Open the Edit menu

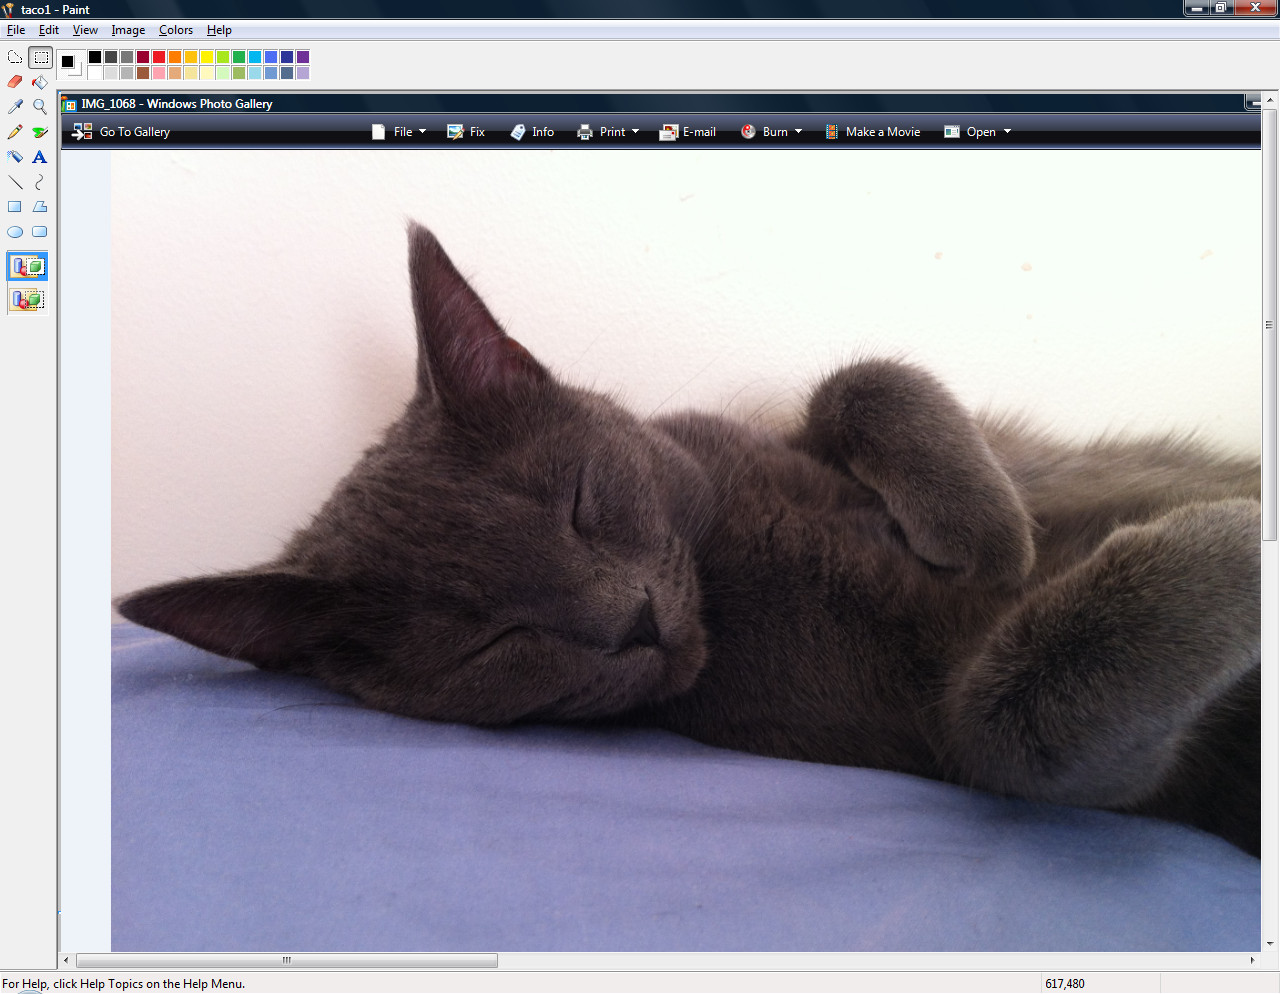coord(49,30)
